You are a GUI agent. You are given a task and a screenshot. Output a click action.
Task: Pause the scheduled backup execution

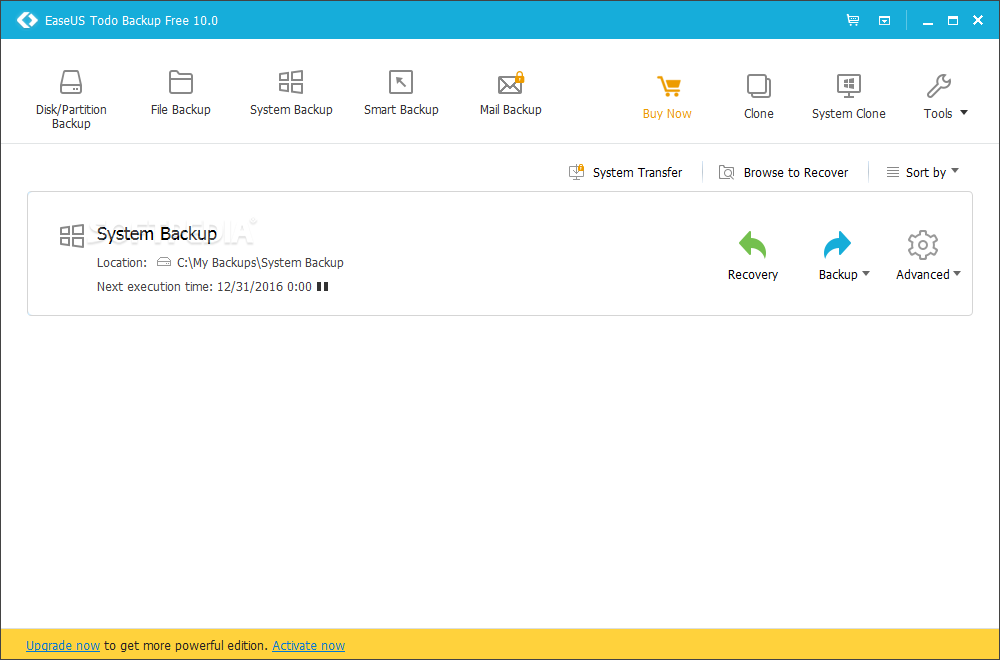[x=323, y=286]
